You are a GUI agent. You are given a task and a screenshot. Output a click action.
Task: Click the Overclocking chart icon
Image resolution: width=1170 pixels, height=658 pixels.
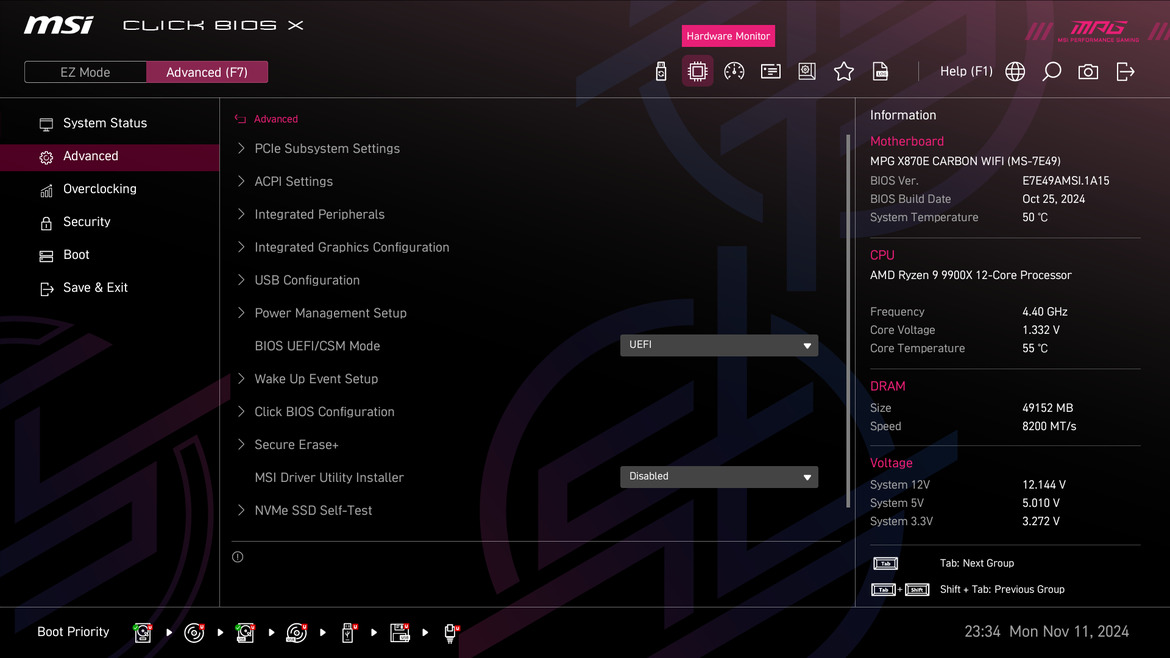pos(46,190)
